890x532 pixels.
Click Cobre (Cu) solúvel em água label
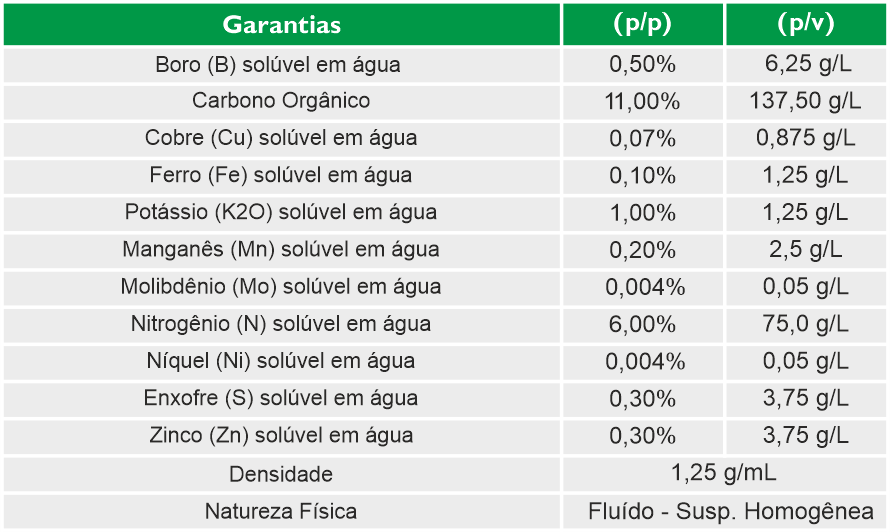click(281, 138)
